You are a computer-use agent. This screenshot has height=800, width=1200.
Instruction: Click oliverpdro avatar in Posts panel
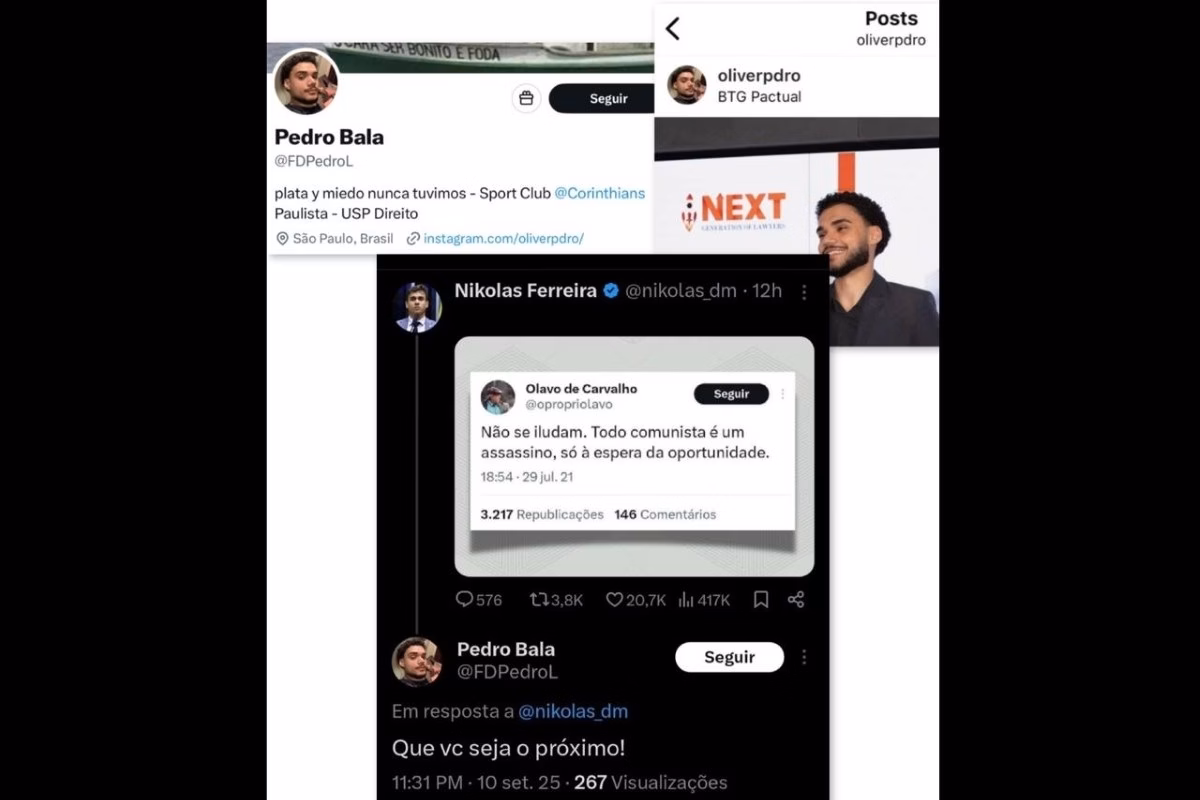(x=687, y=85)
